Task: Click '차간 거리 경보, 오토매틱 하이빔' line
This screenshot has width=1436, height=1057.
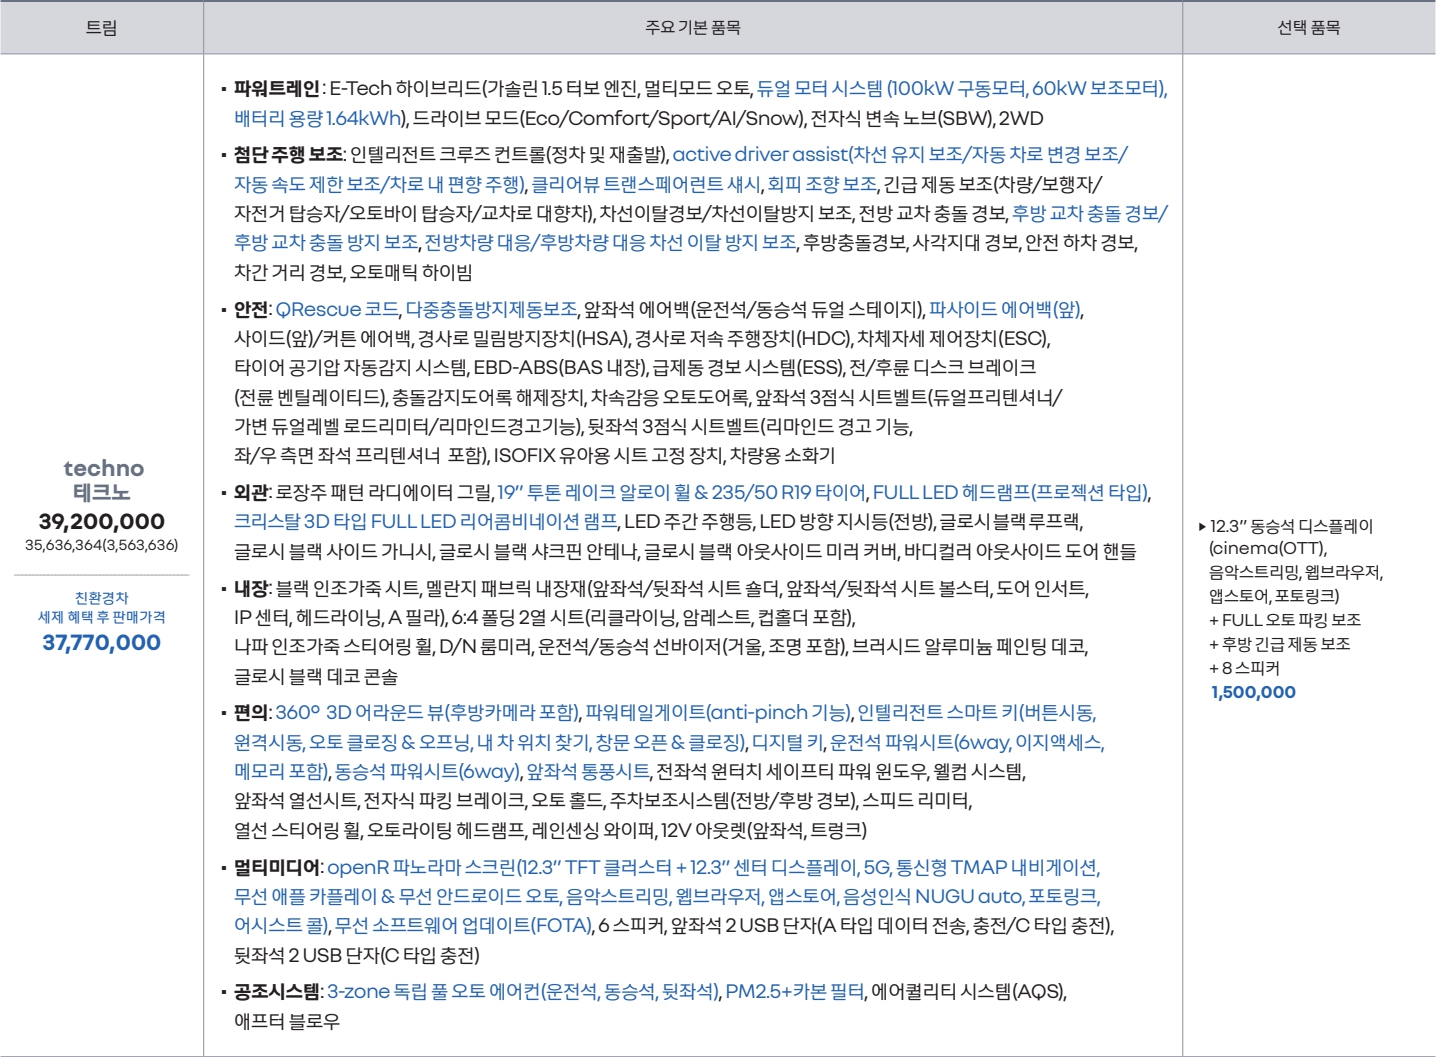Action: (x=353, y=273)
